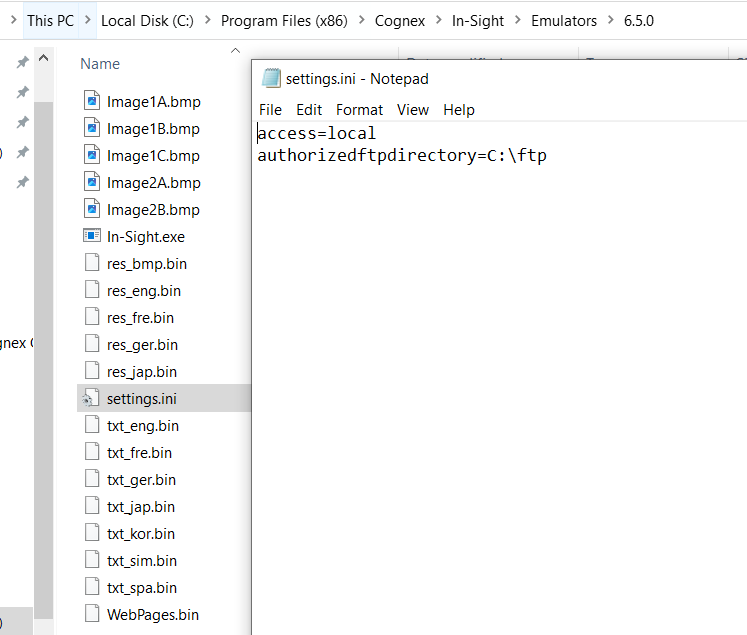Screen dimensions: 747x635
Task: Expand the chevron after Emulators in path
Action: [x=609, y=20]
